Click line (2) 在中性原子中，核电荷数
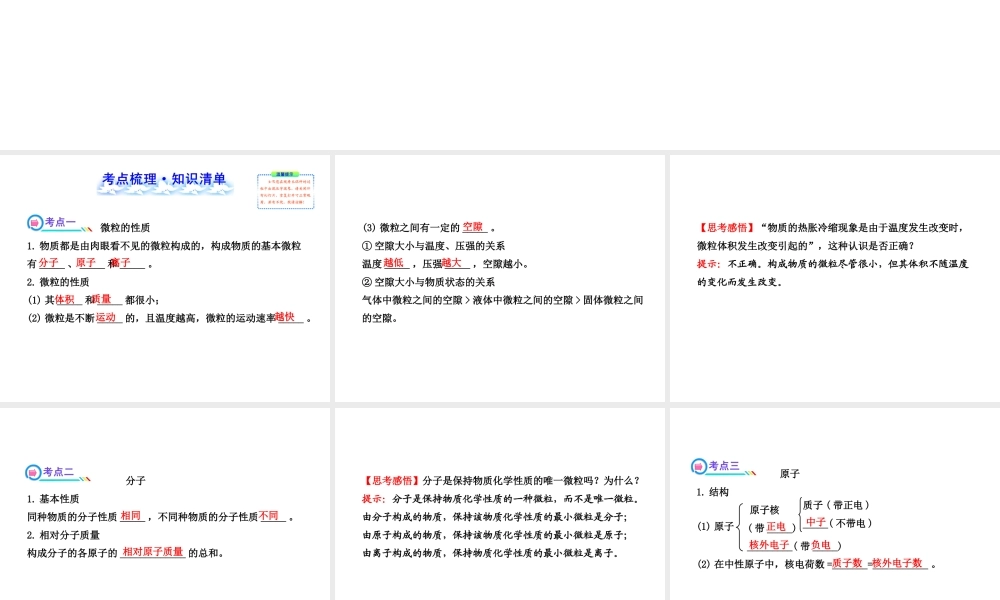The image size is (1000, 600). pyautogui.click(x=816, y=564)
